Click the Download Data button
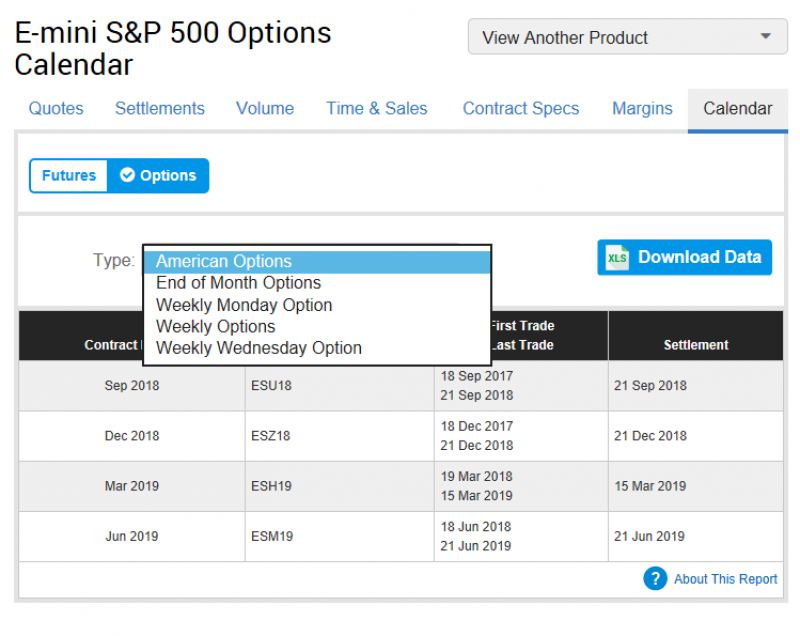This screenshot has height=636, width=800. click(x=685, y=257)
